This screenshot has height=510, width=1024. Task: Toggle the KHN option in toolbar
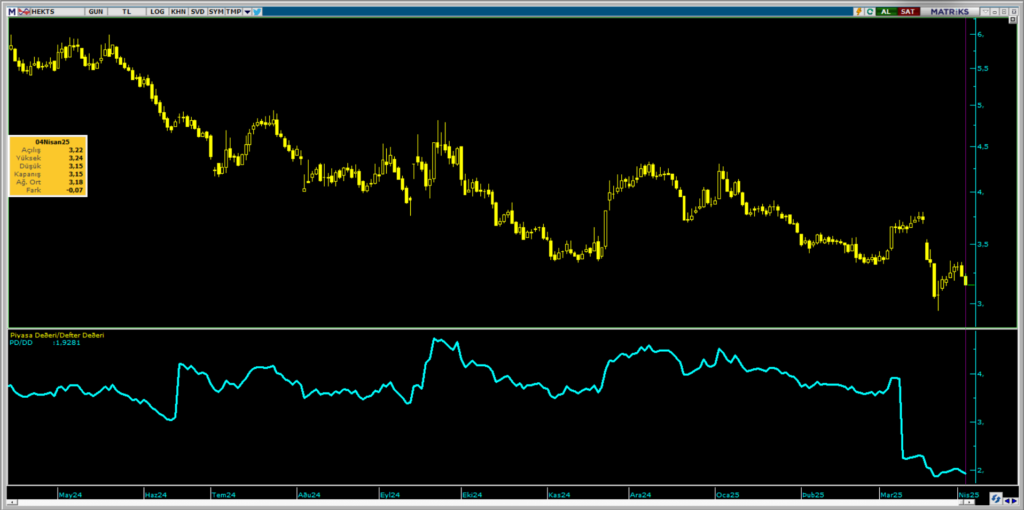tap(178, 12)
